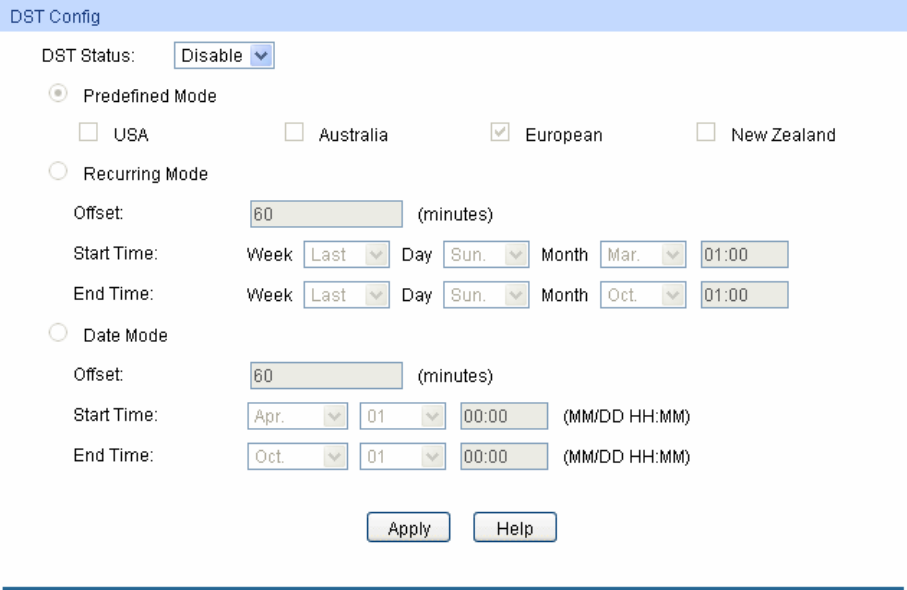
Task: Open the DST Status dropdown
Action: pyautogui.click(x=224, y=57)
